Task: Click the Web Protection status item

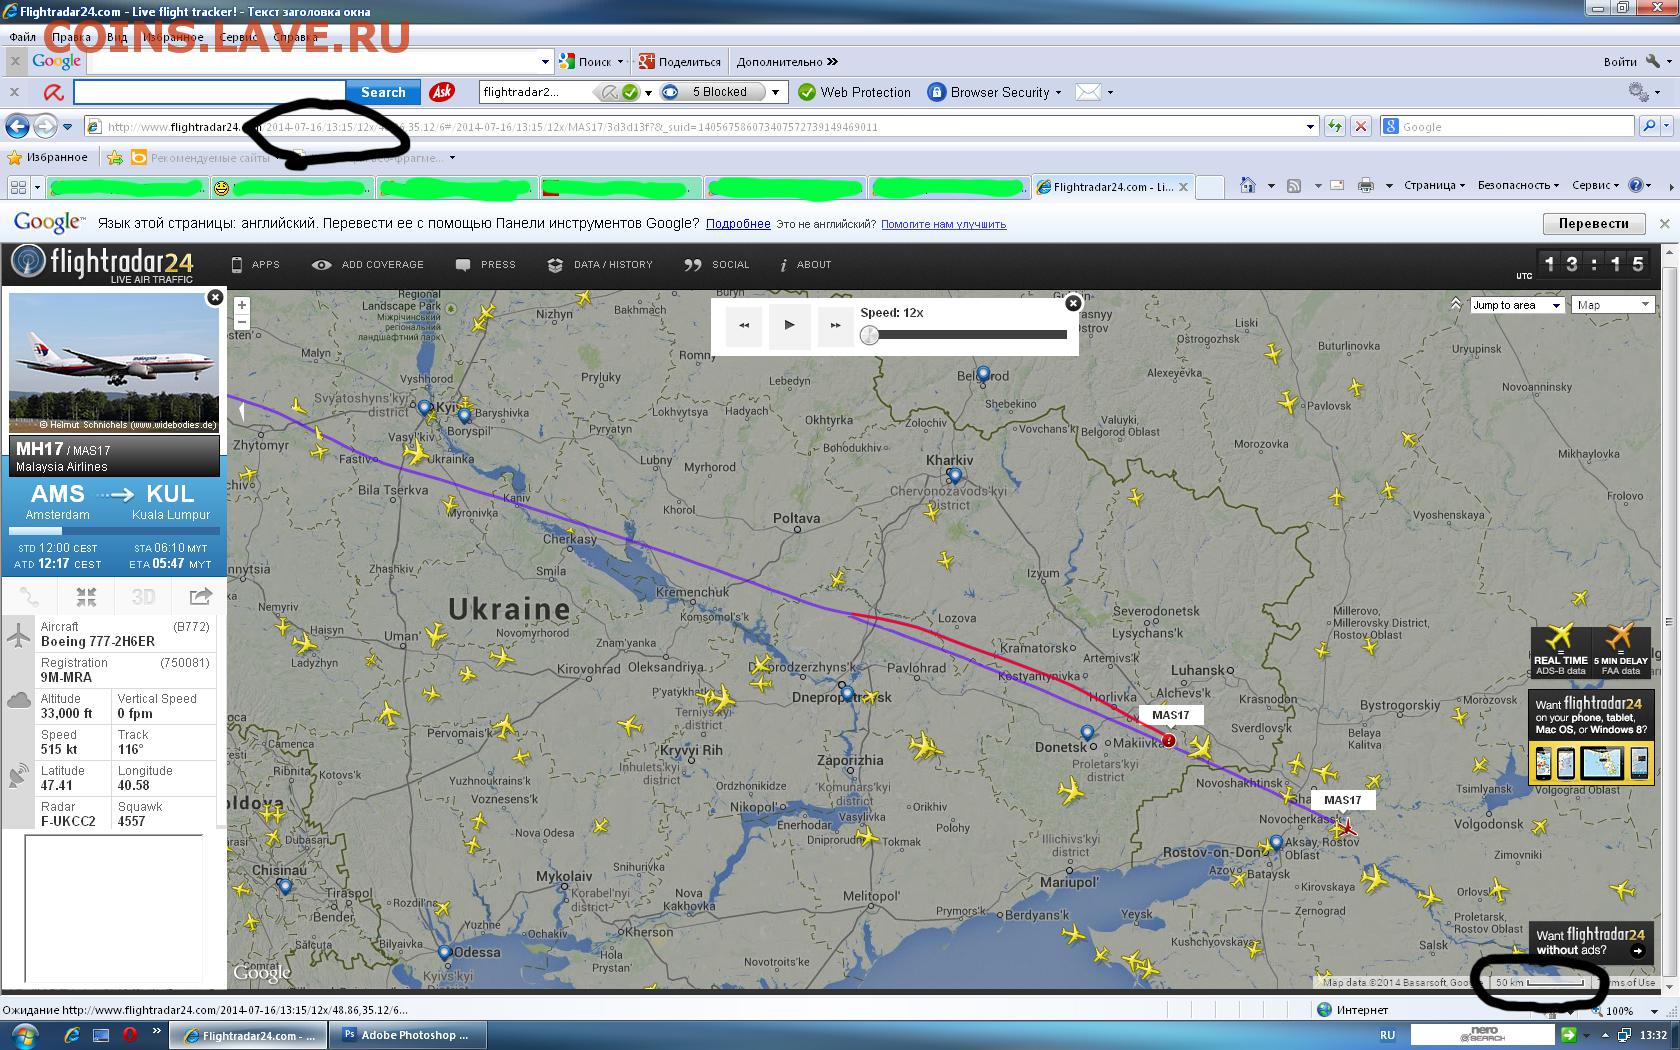Action: pos(855,92)
